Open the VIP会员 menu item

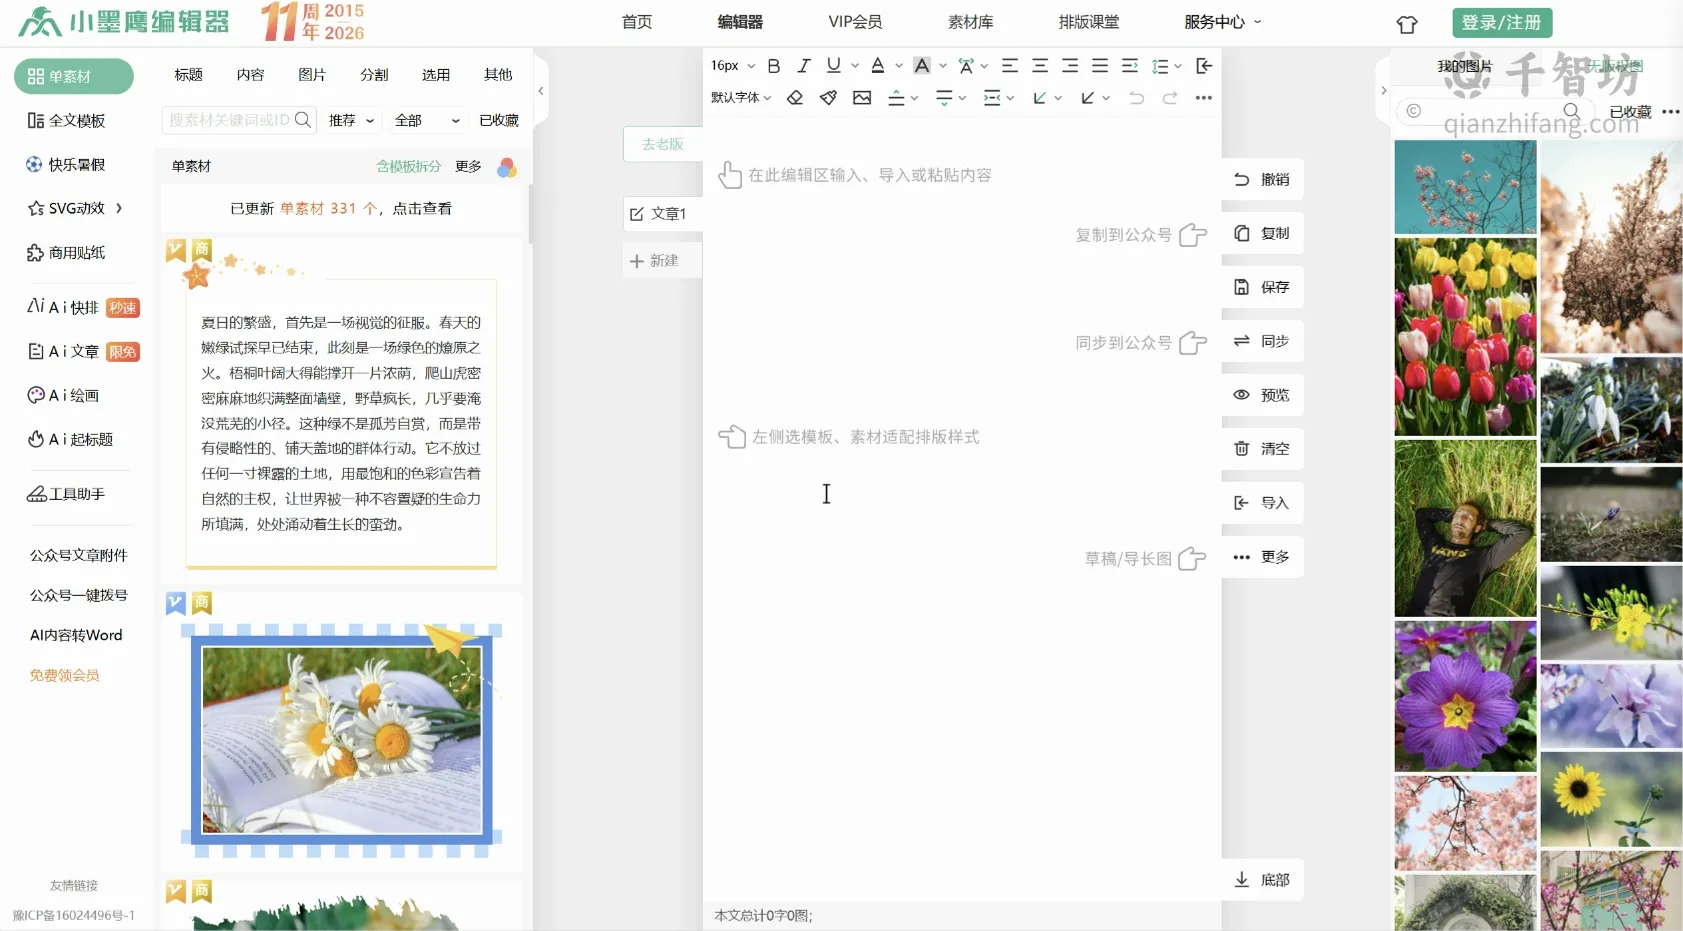pos(855,22)
